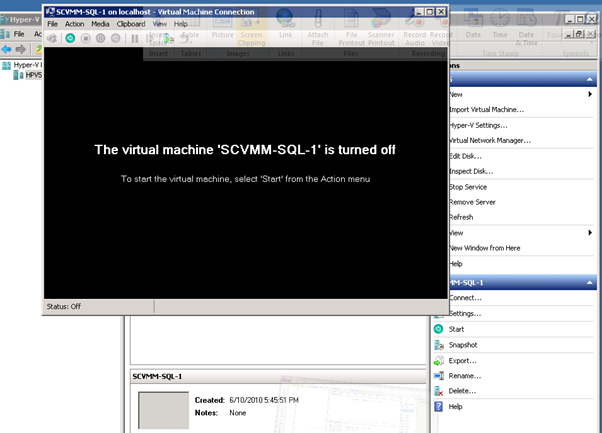Screen dimensions: 602x433
Task: Open Action menu in Virtual Machine Connection
Action: [74, 24]
